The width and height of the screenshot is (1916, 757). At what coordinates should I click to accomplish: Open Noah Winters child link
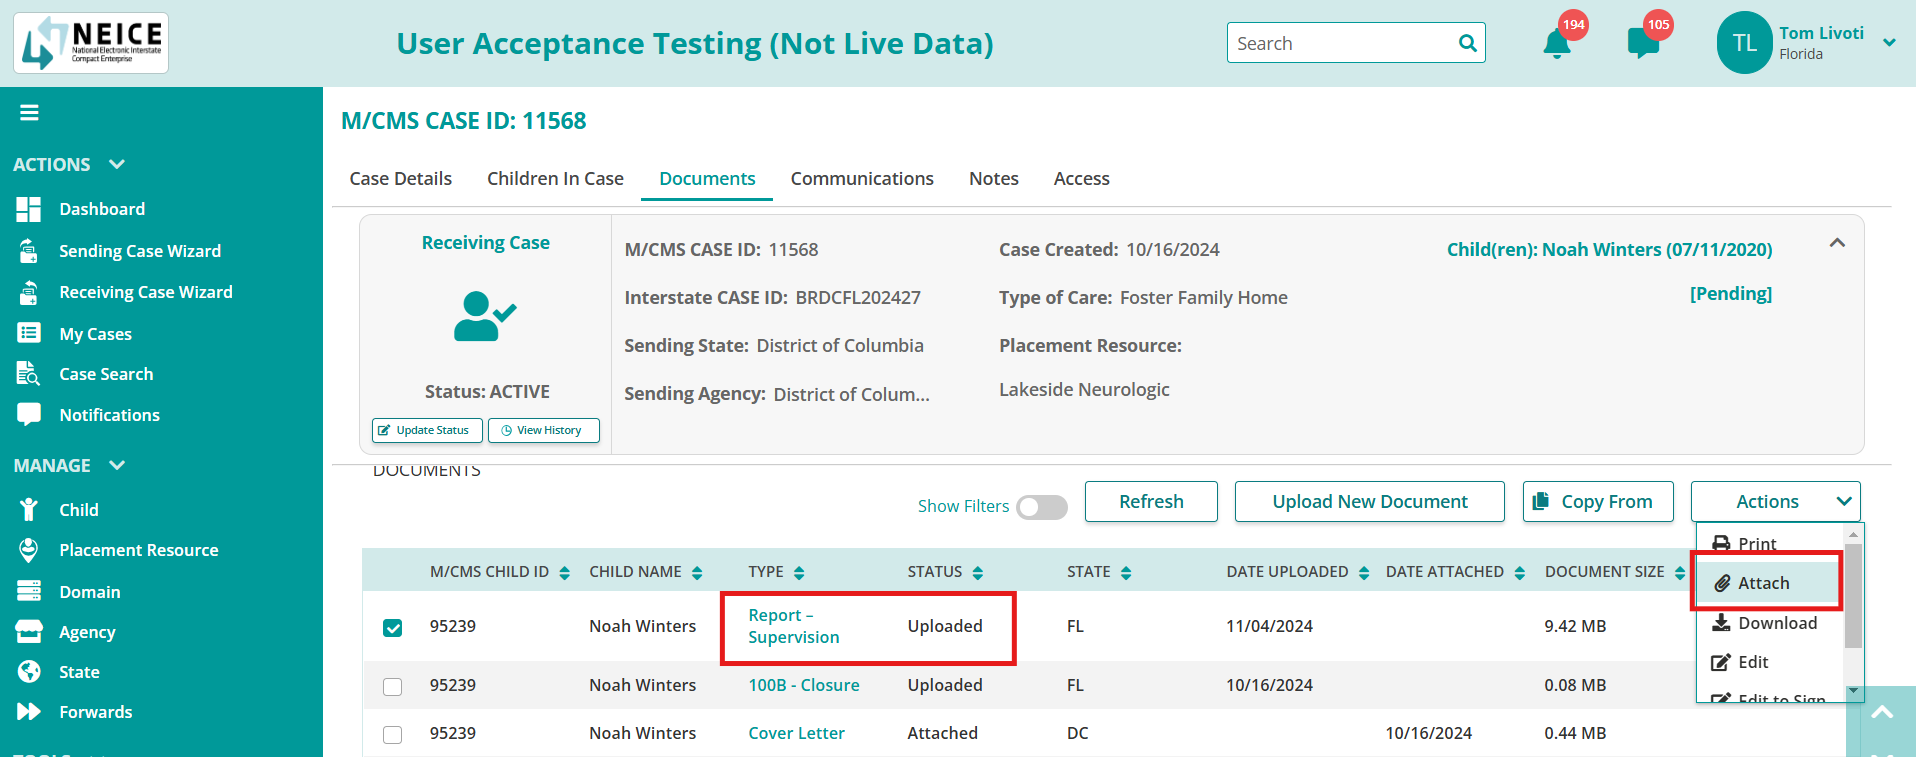tap(1609, 250)
